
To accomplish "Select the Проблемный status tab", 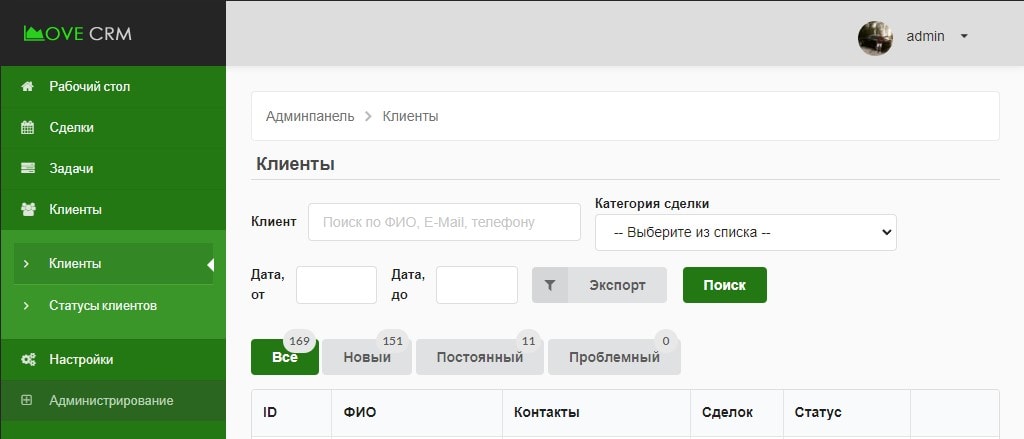I will pyautogui.click(x=615, y=357).
